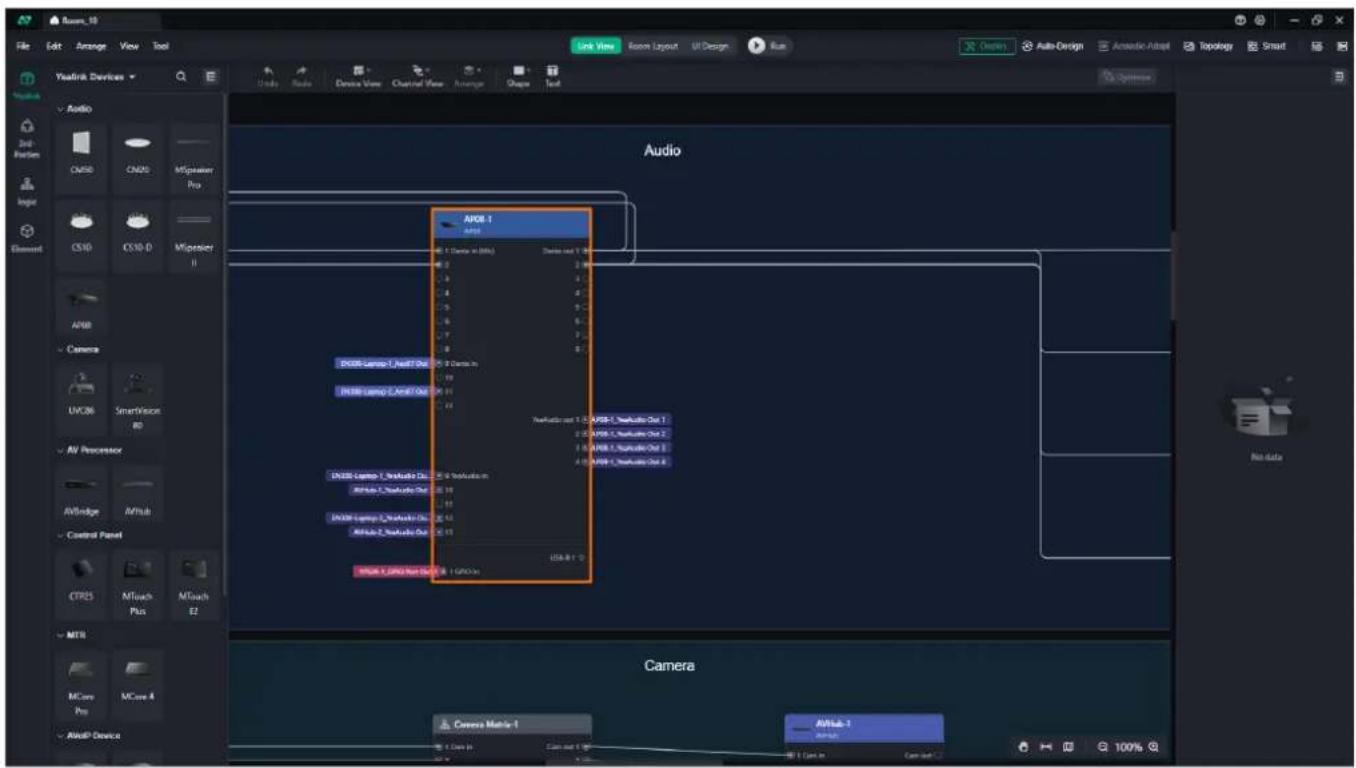Click the fit-width icon in zoom bar
Viewport: 1356px width, 768px height.
[x=1045, y=747]
